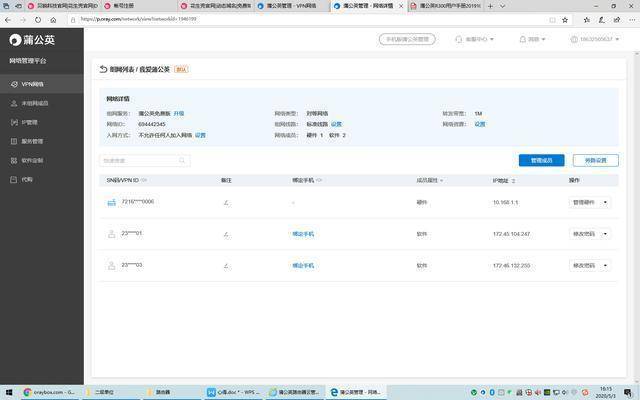Click the address bar URL

pyautogui.click(x=138, y=19)
